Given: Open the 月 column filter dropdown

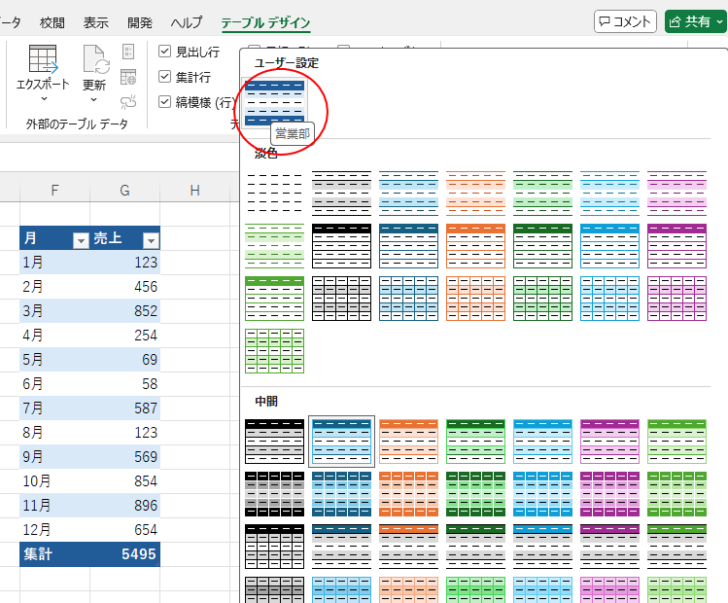Looking at the screenshot, I should 80,240.
